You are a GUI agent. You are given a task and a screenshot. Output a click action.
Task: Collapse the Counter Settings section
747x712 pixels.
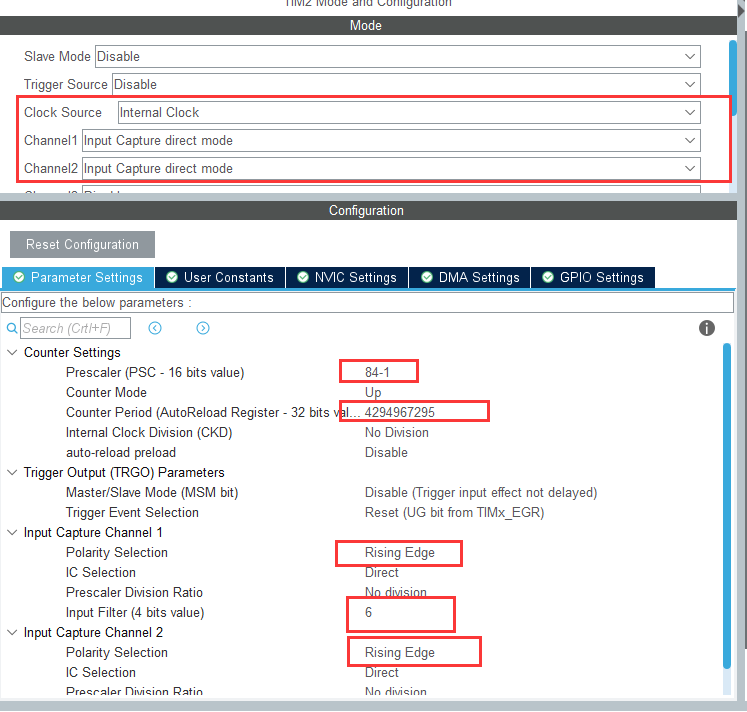tap(12, 353)
